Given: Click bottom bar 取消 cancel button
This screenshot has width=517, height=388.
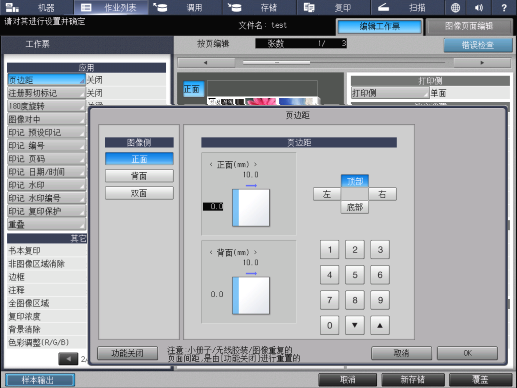Looking at the screenshot, I should pos(348,380).
